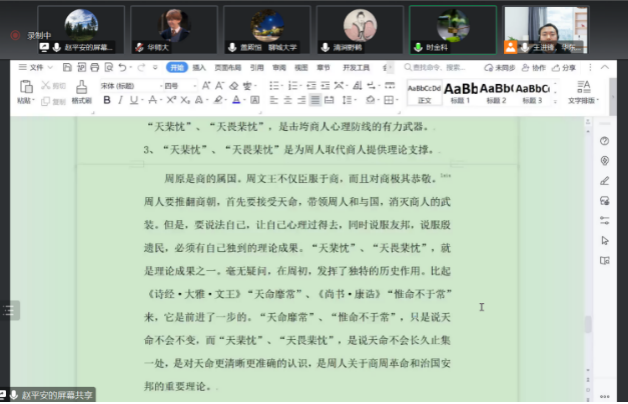
Task: Click the Save icon in quick access toolbar
Action: click(68, 68)
